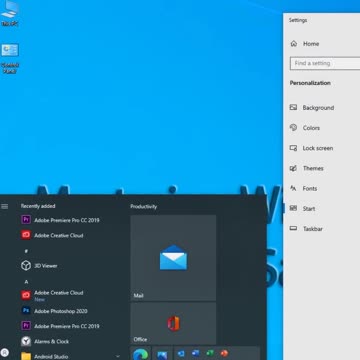Click the Find a setting search box
This screenshot has width=360, height=360.
tap(325, 63)
